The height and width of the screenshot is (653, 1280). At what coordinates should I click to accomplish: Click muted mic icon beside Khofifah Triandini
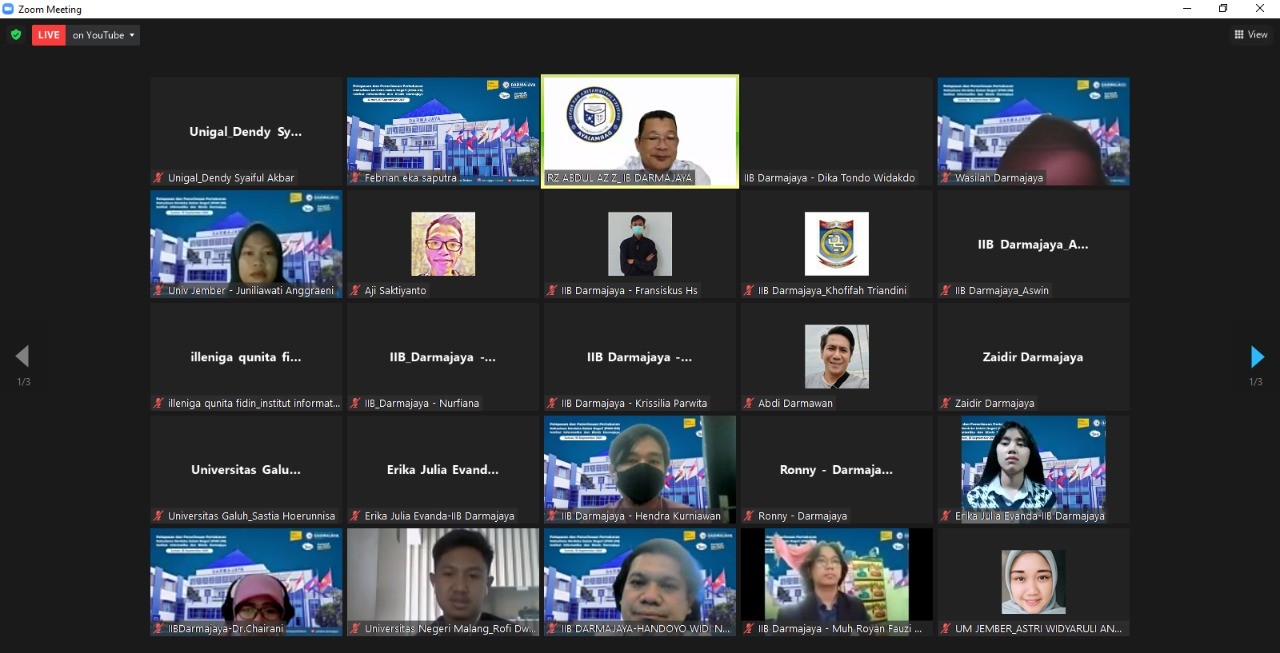click(749, 291)
